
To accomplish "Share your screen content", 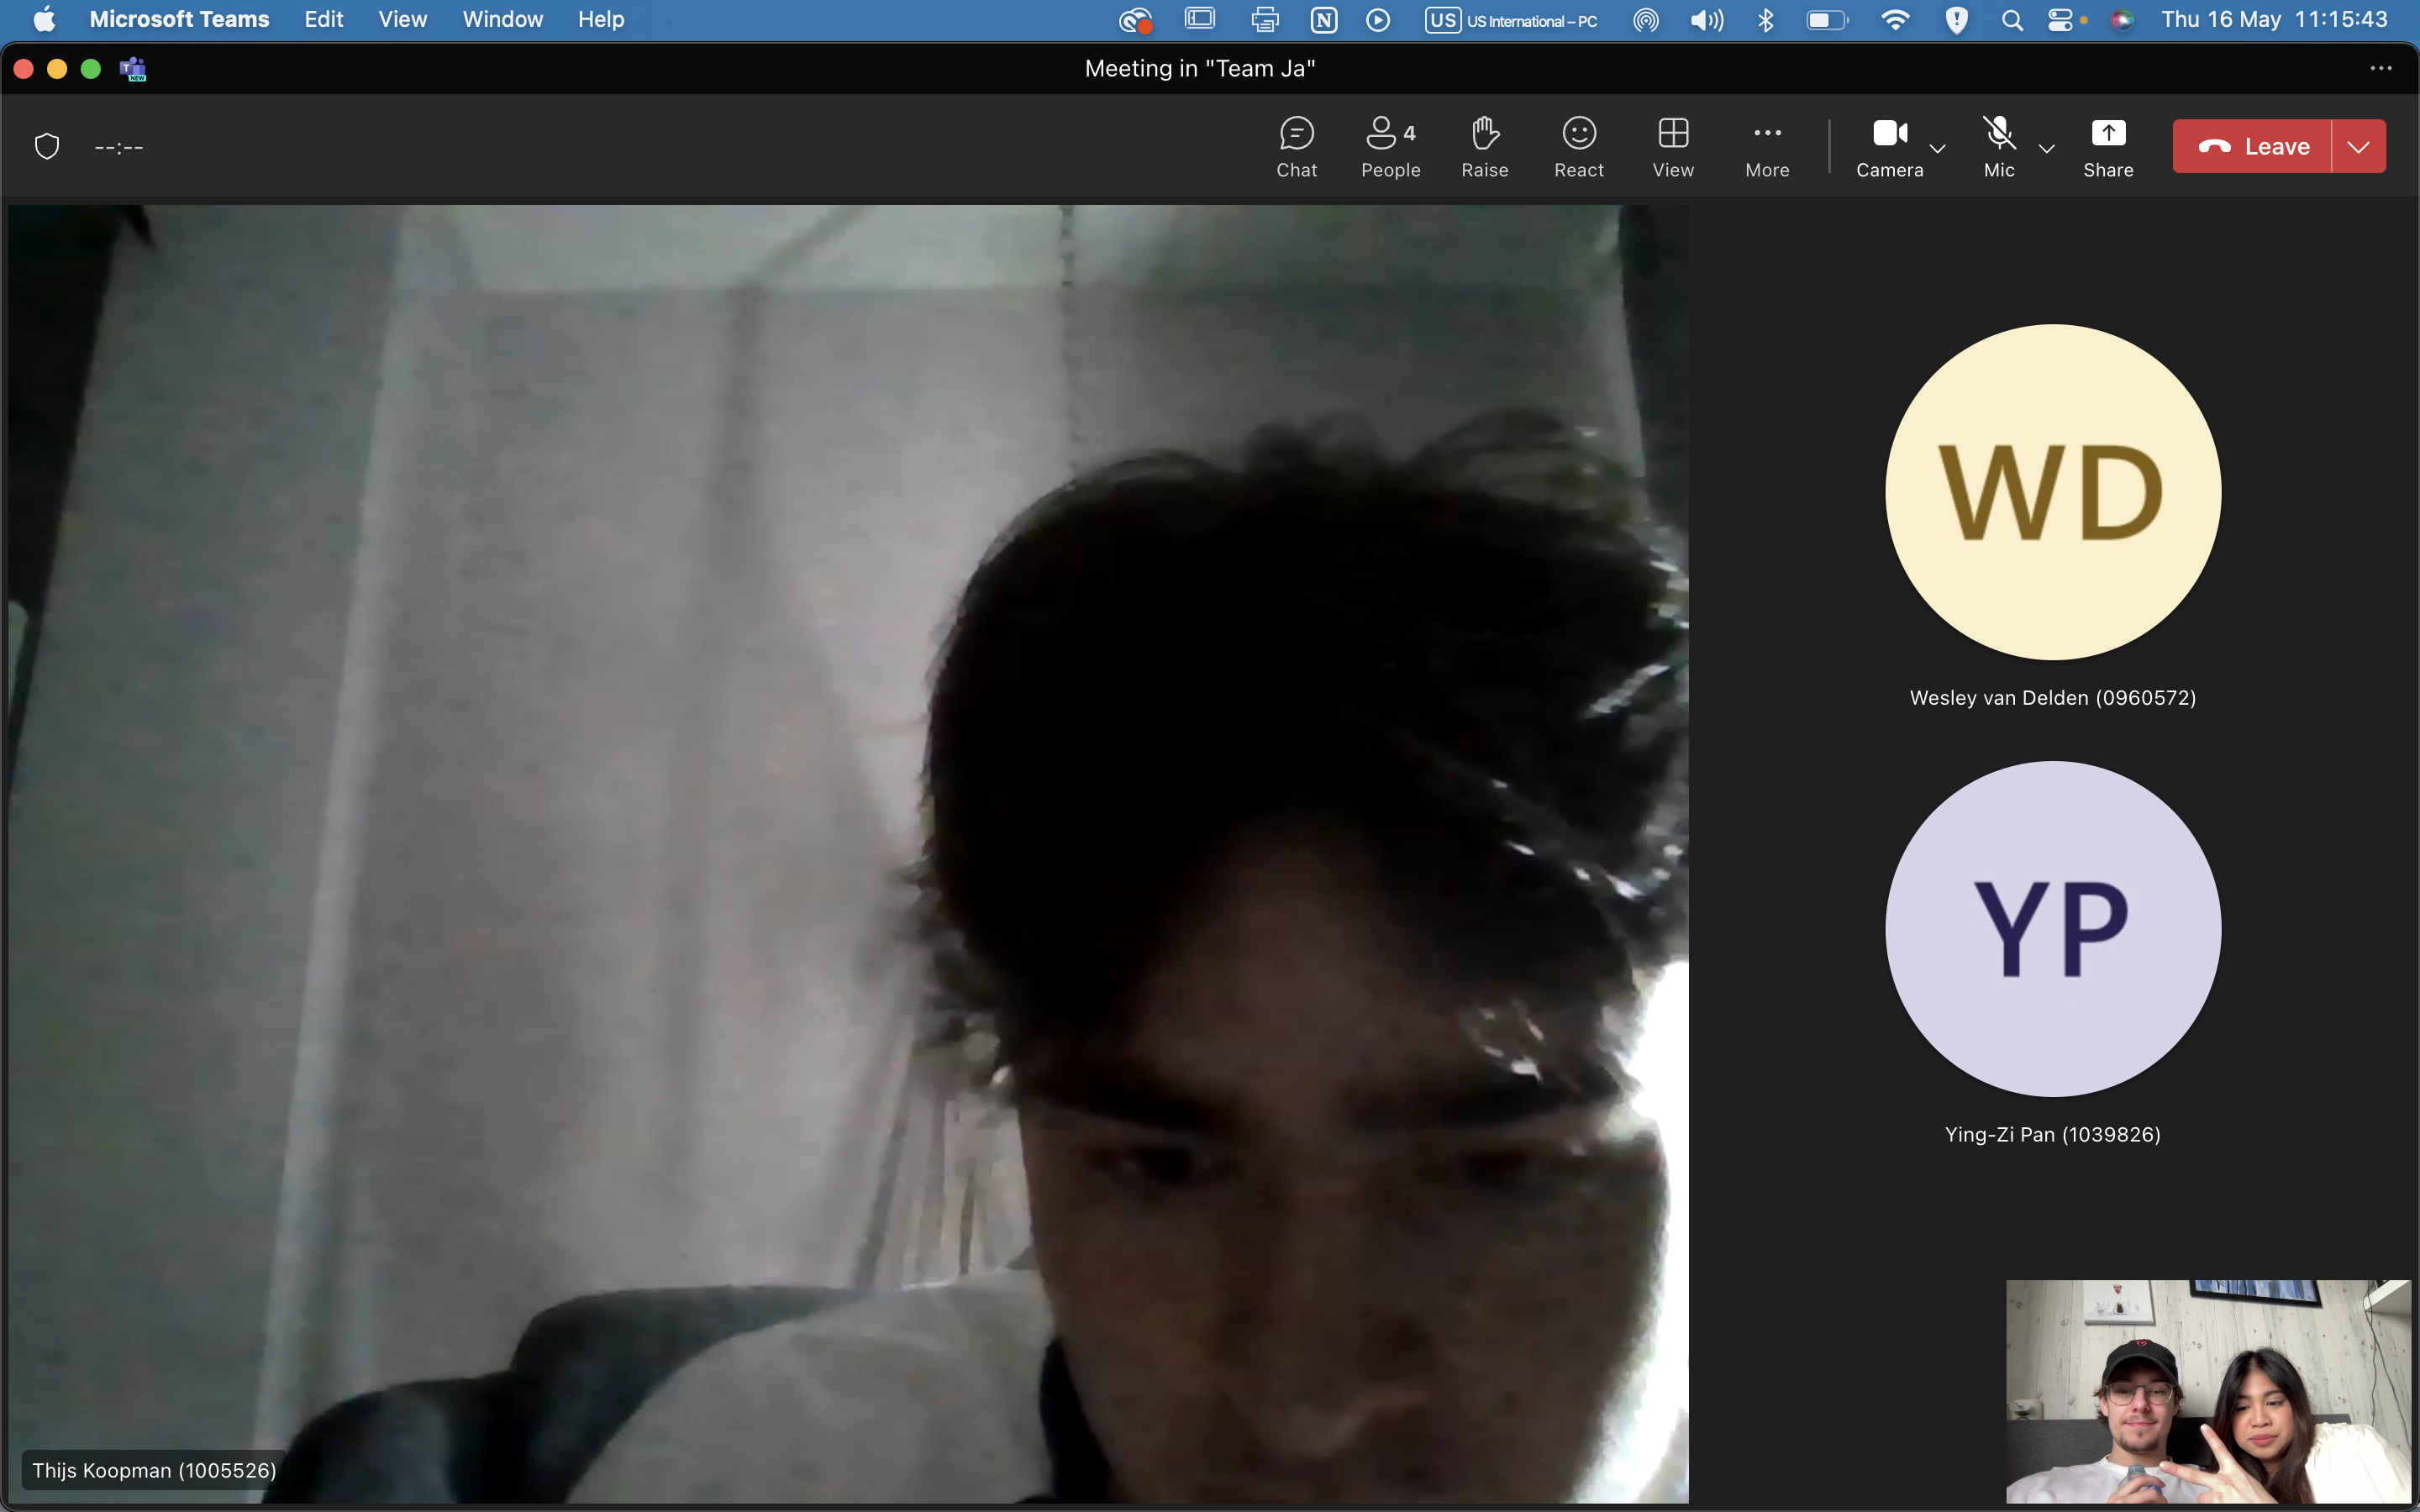I will pos(2108,147).
